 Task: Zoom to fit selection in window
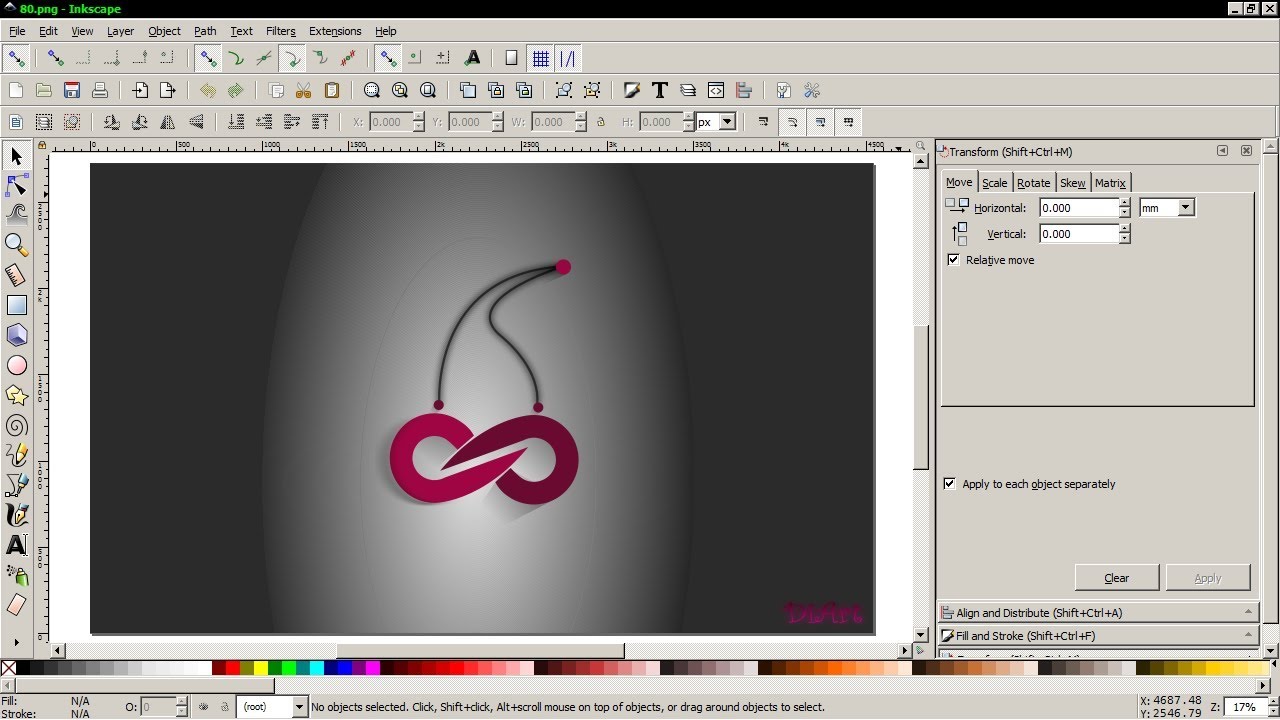coord(372,90)
